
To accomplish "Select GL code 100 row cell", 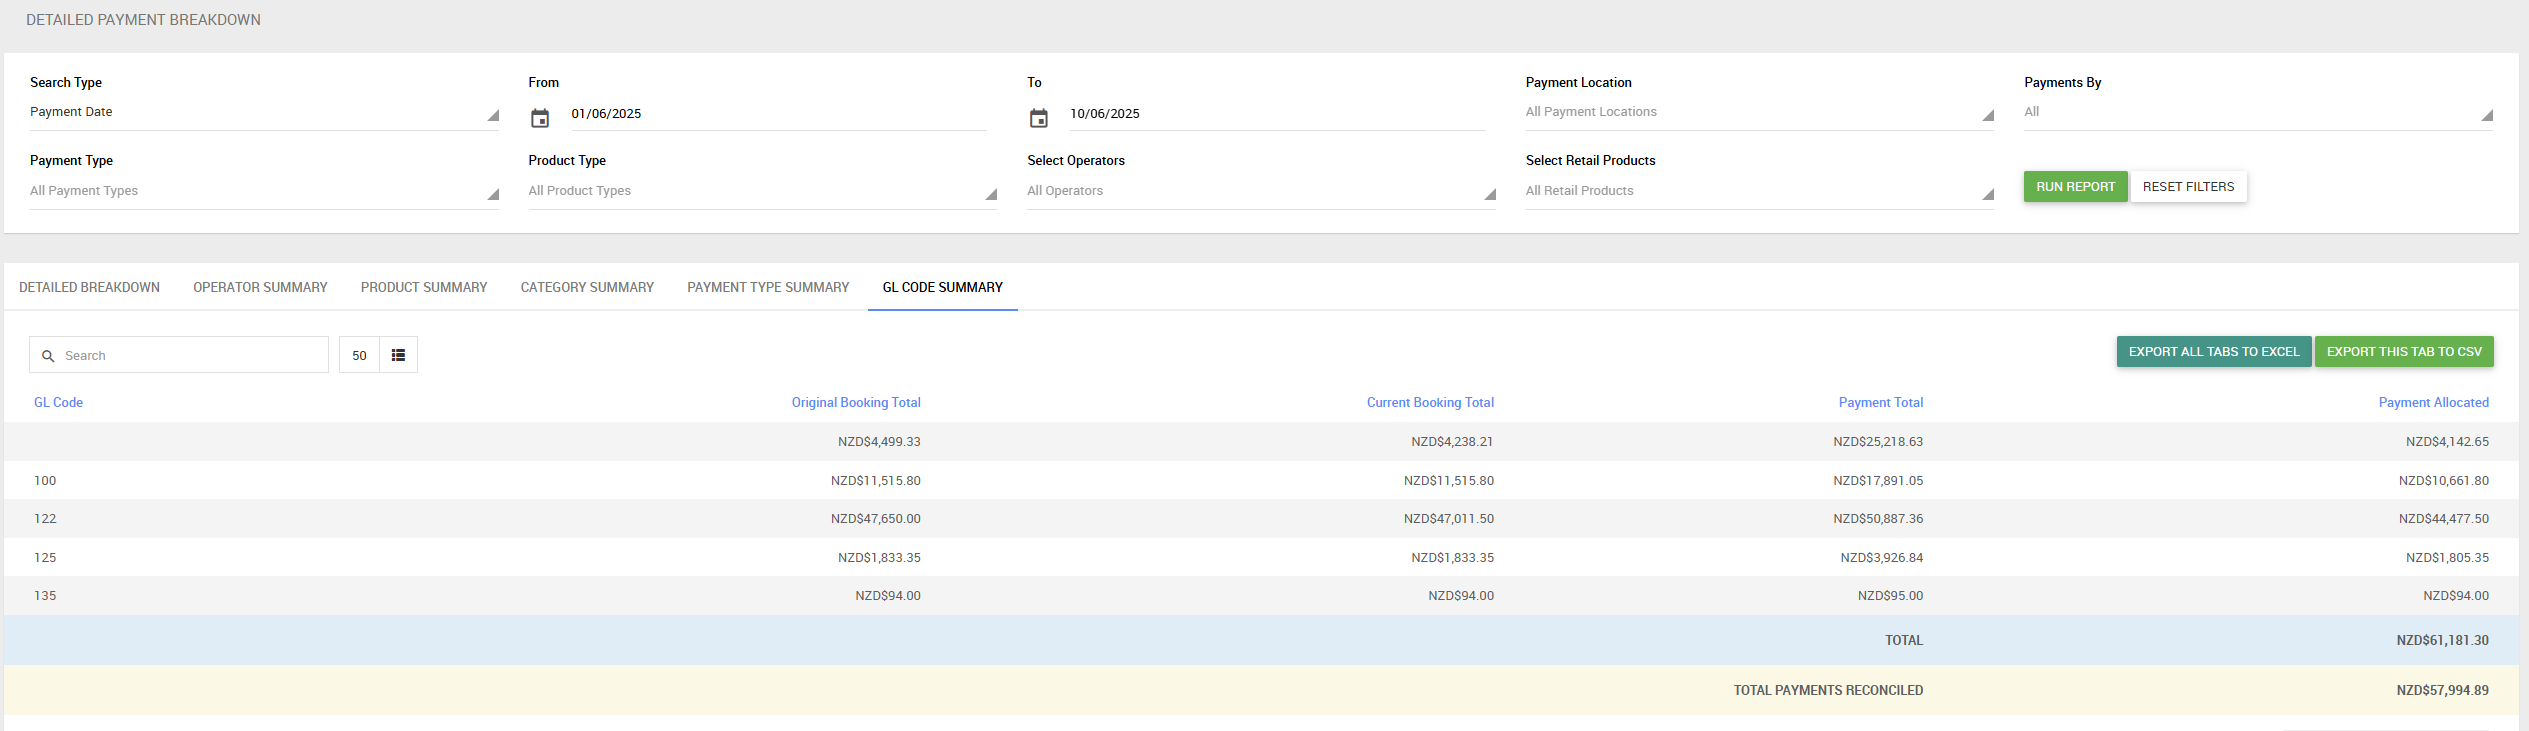I will coord(45,481).
